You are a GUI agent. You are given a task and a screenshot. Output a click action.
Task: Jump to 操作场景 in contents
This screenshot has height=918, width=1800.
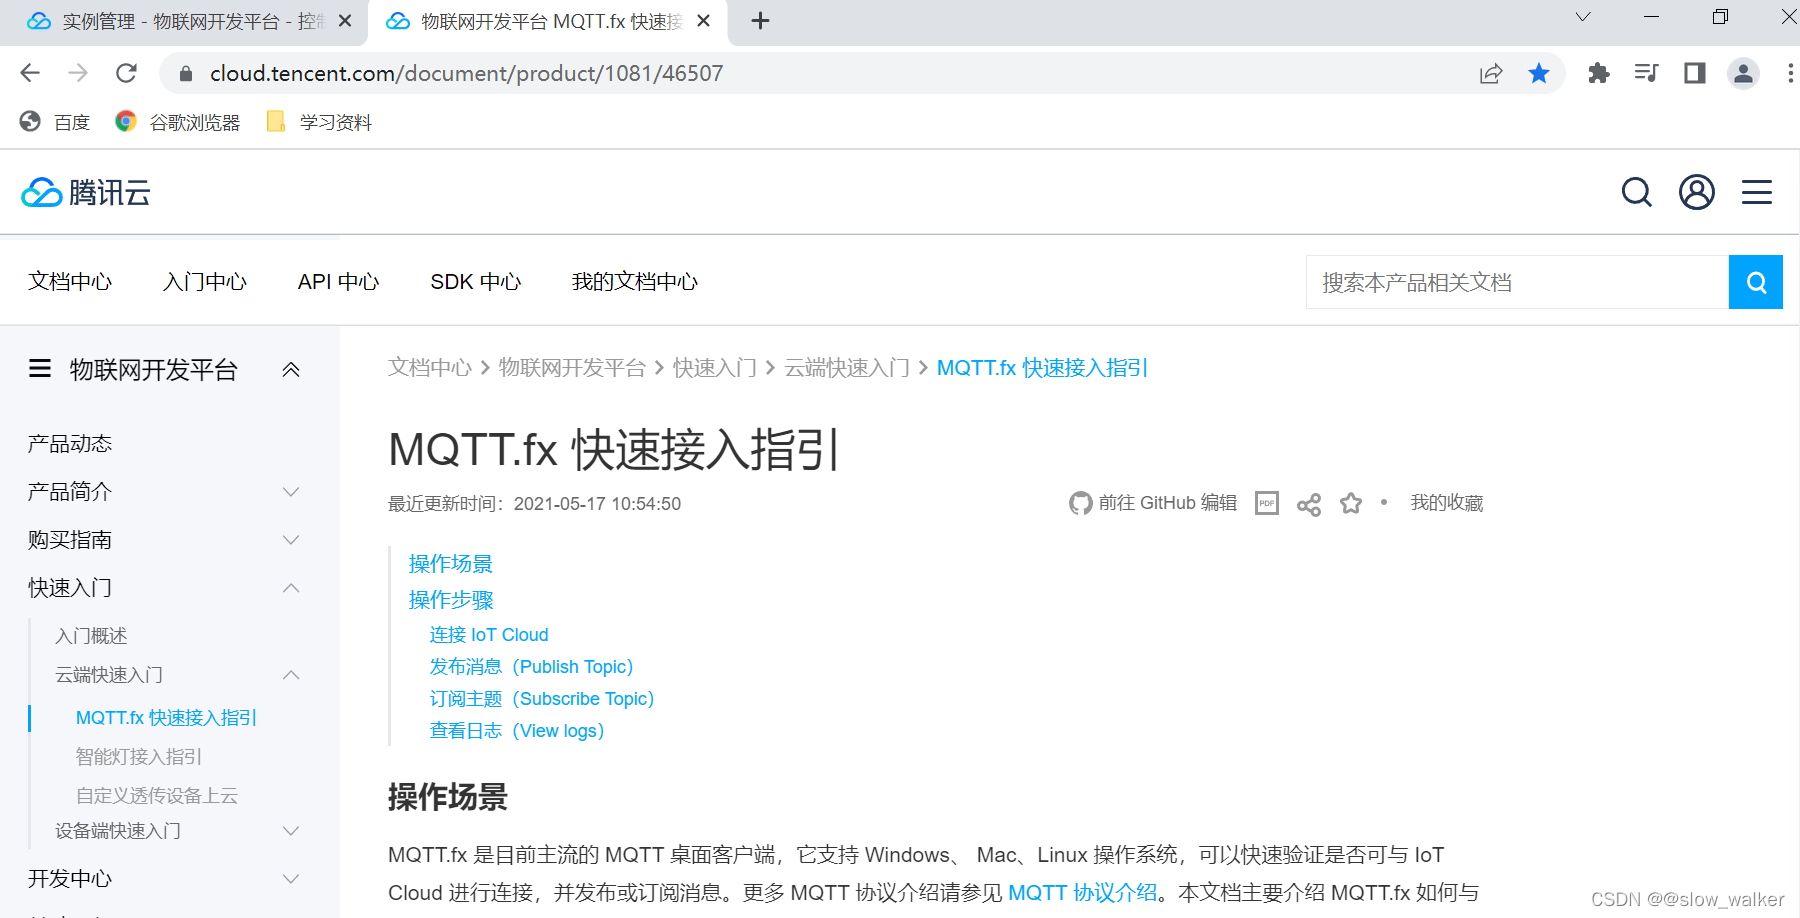coord(451,564)
